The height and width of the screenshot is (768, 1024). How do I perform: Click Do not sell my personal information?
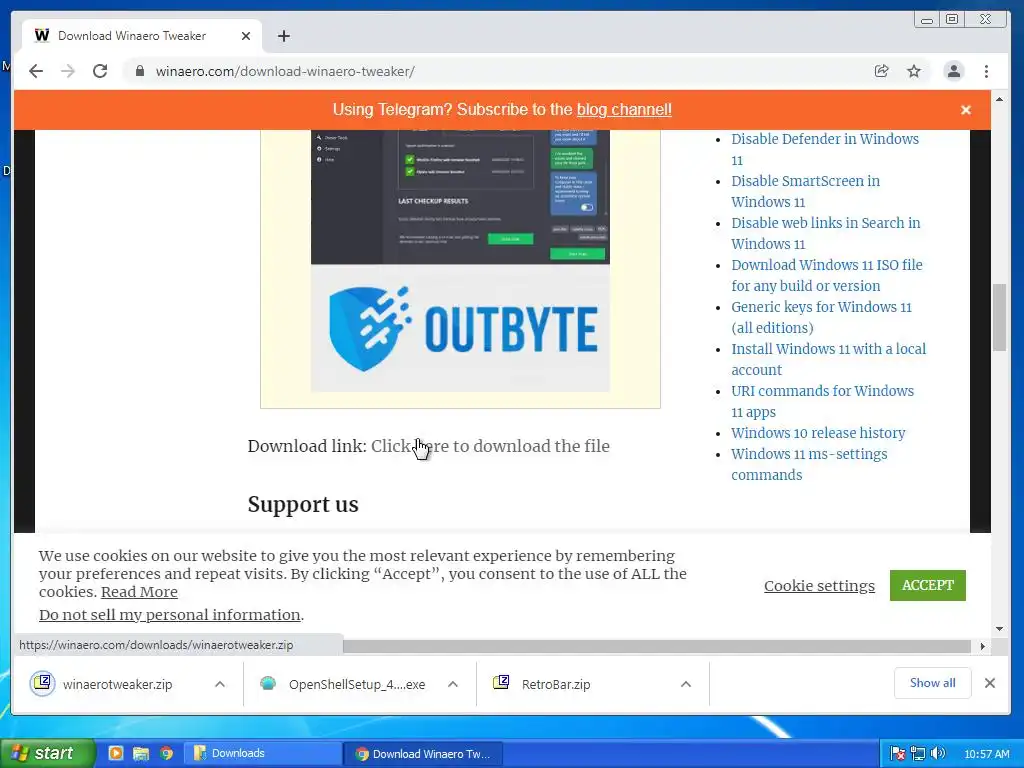coord(170,615)
